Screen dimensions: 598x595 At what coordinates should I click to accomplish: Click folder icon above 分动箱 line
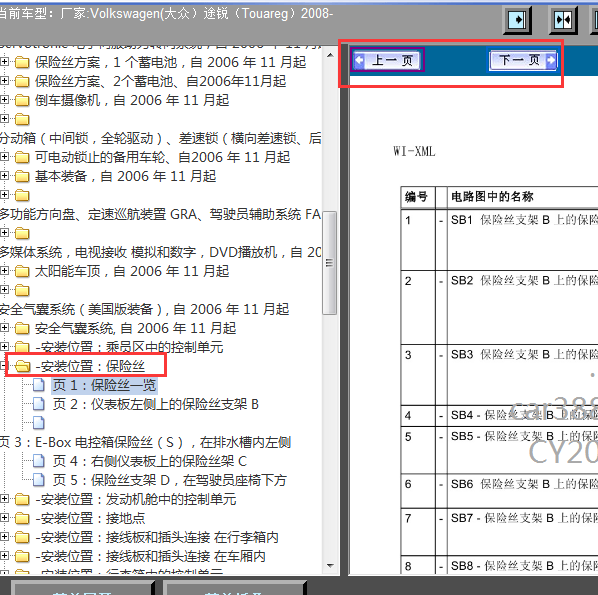[x=22, y=119]
